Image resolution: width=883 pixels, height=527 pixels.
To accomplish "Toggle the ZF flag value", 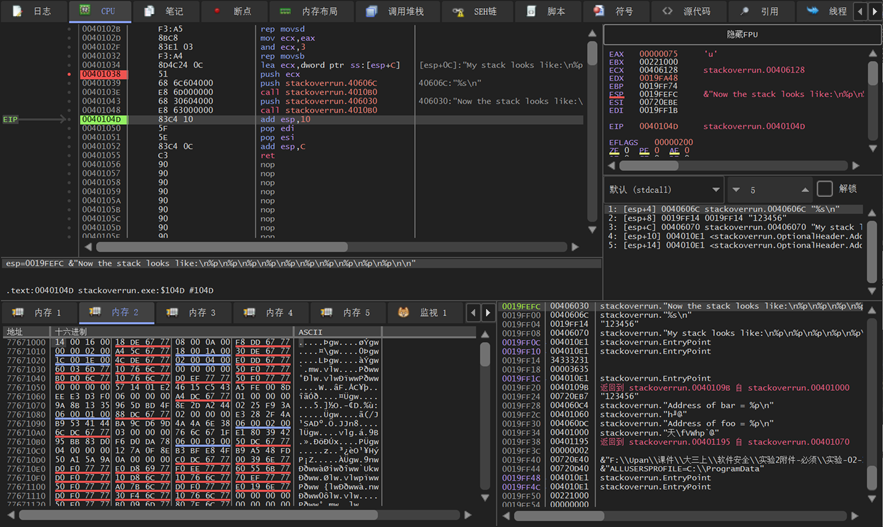I will point(627,152).
